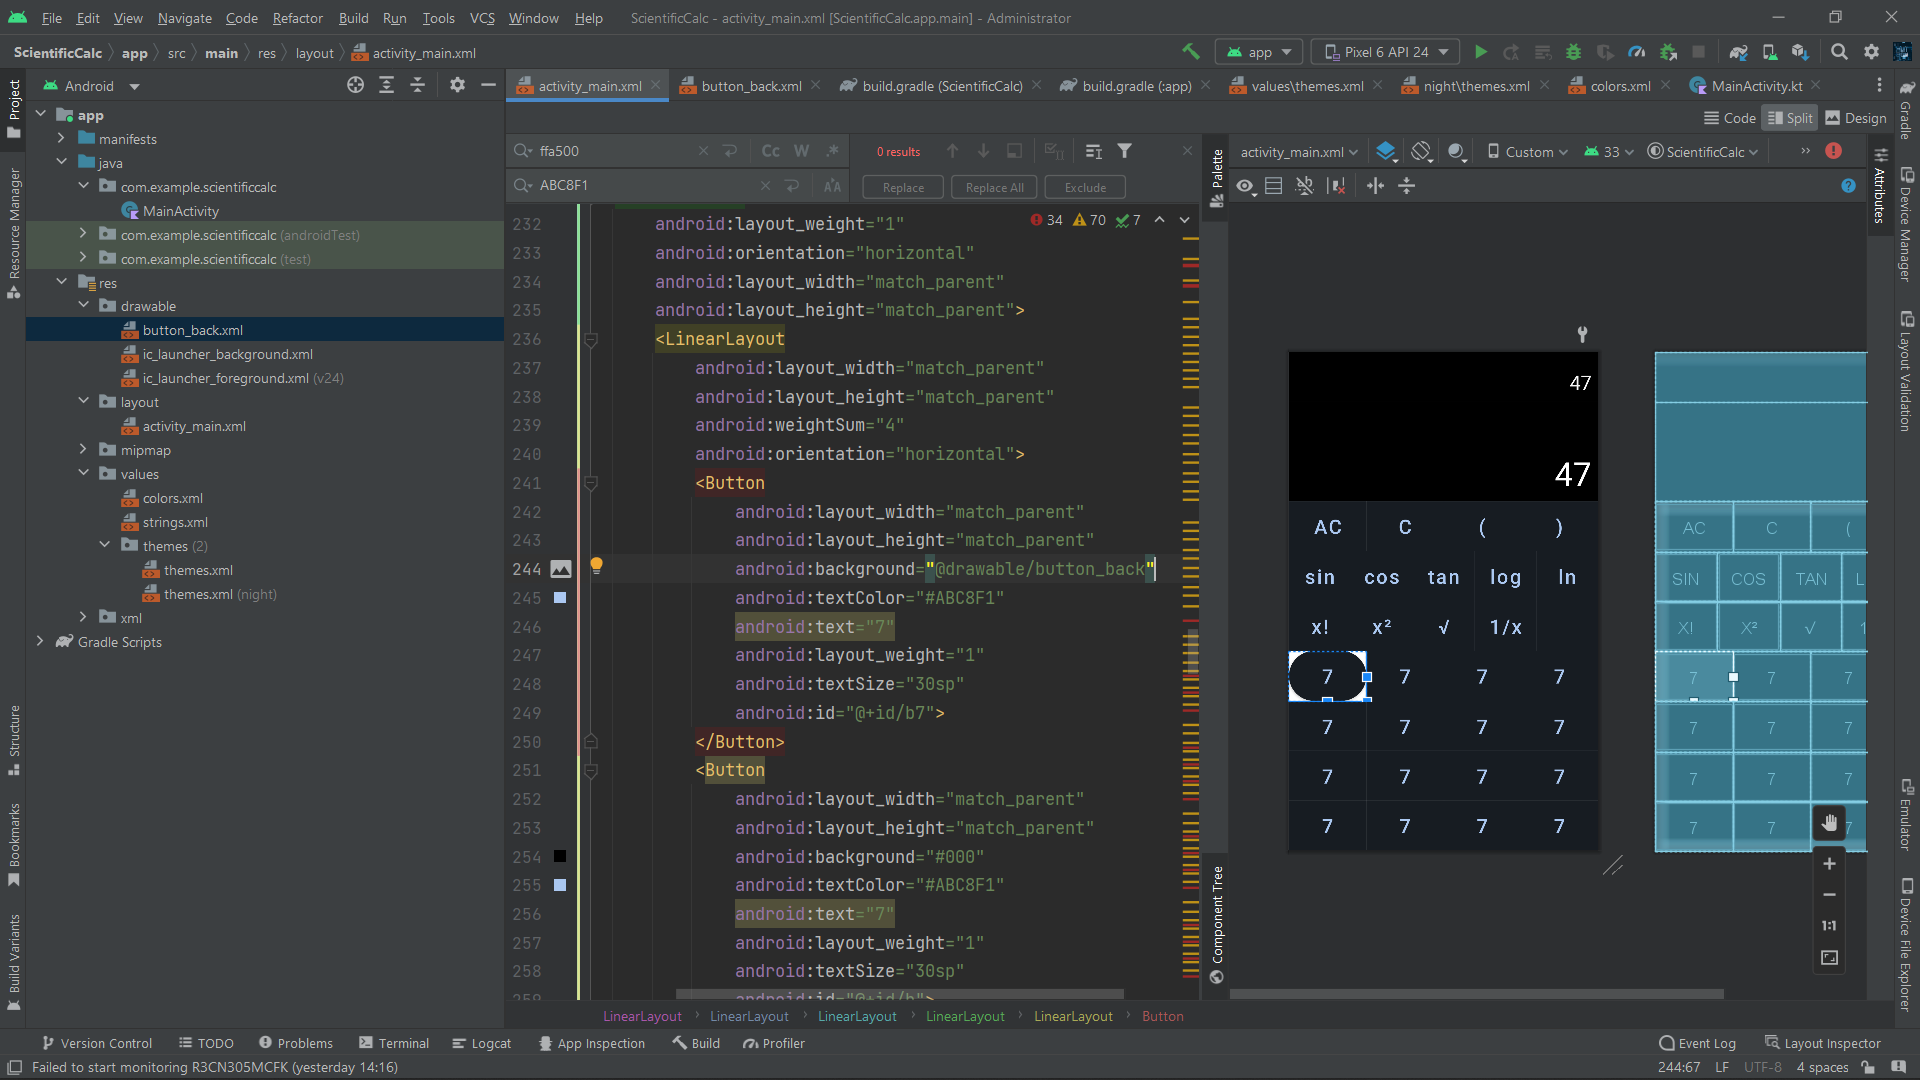Screen dimensions: 1920x1080
Task: Enable word match search option
Action: click(x=800, y=150)
